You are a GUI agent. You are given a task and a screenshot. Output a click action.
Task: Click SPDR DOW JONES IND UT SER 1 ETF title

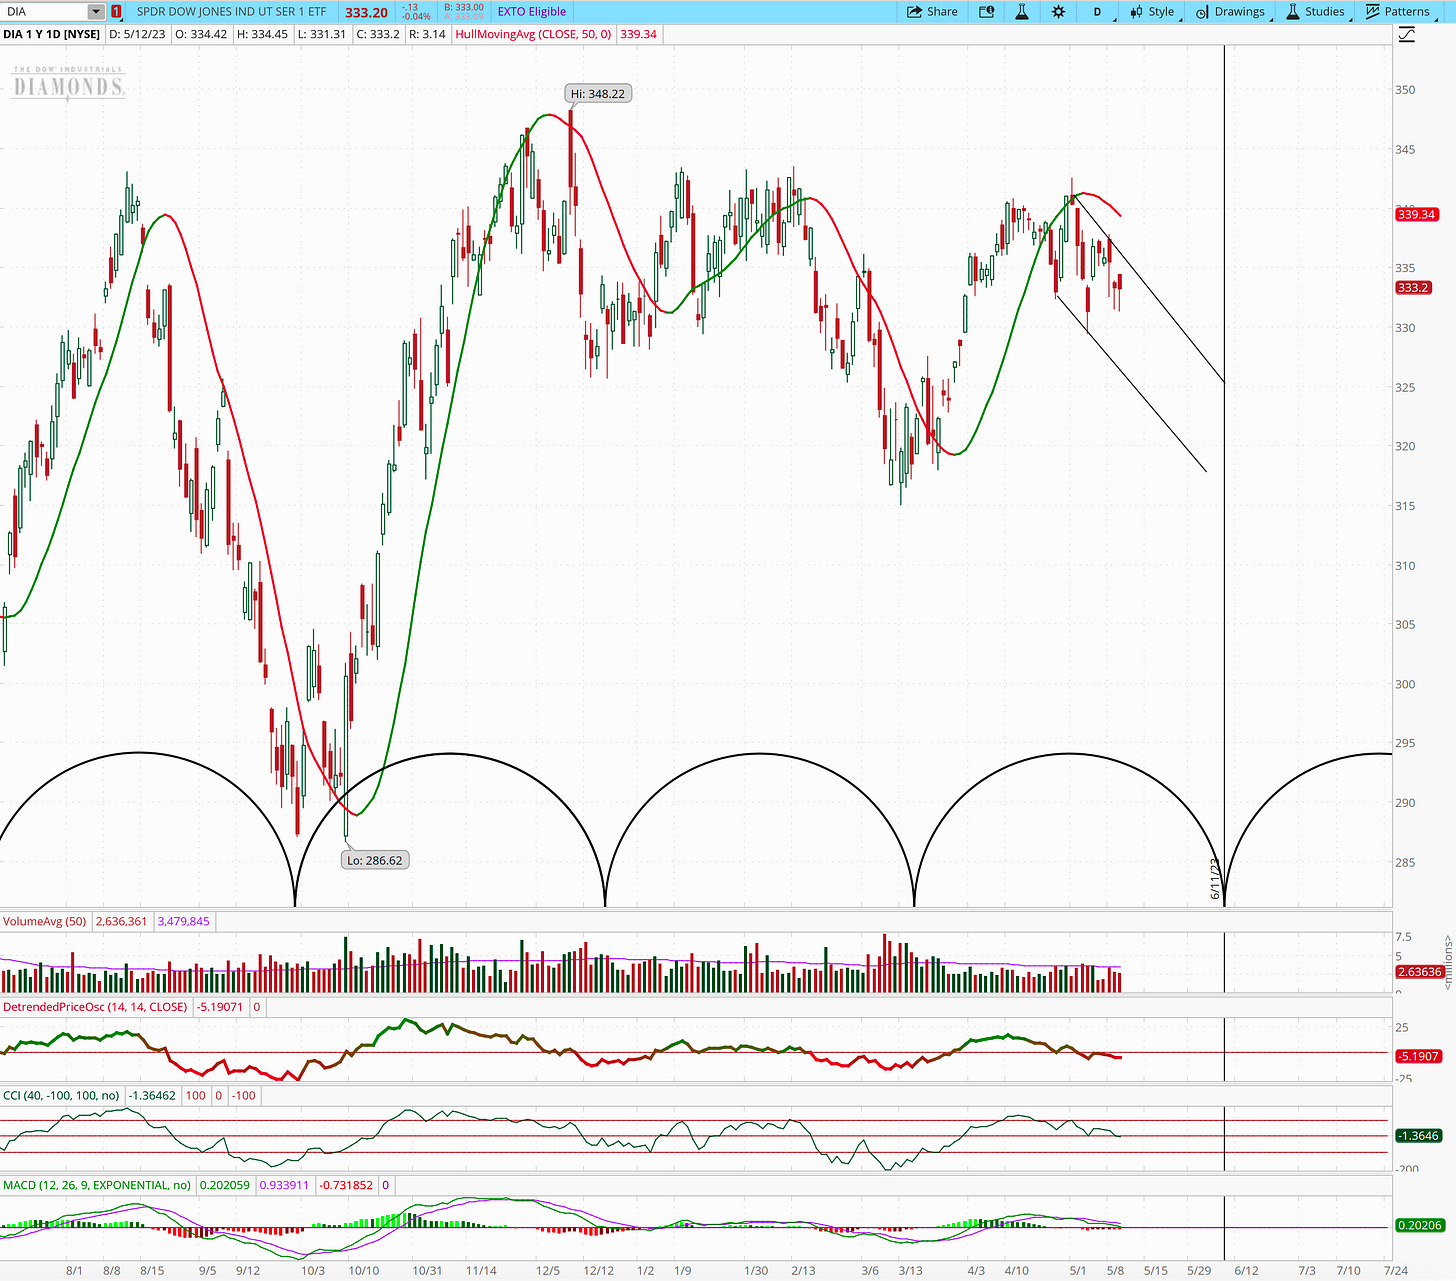pos(231,12)
